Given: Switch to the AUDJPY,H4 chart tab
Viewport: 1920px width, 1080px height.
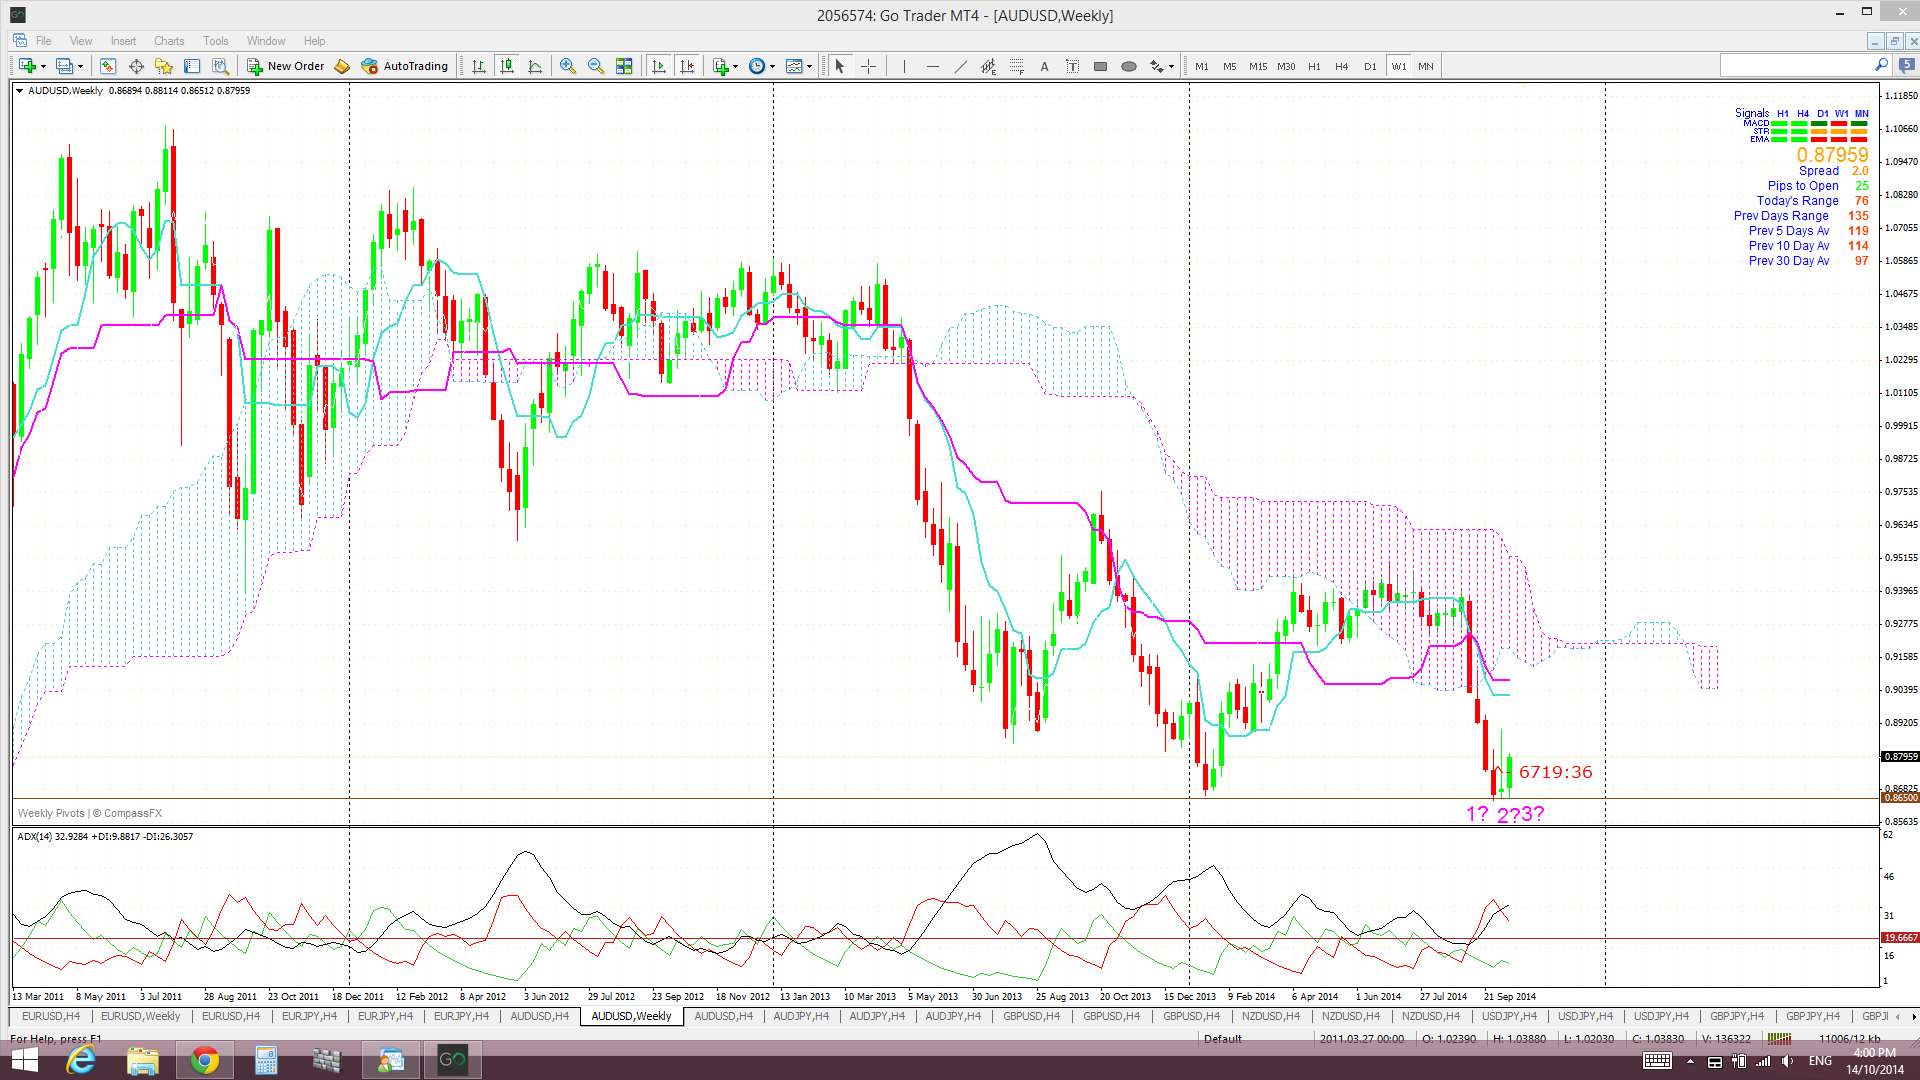Looking at the screenshot, I should (x=800, y=1016).
